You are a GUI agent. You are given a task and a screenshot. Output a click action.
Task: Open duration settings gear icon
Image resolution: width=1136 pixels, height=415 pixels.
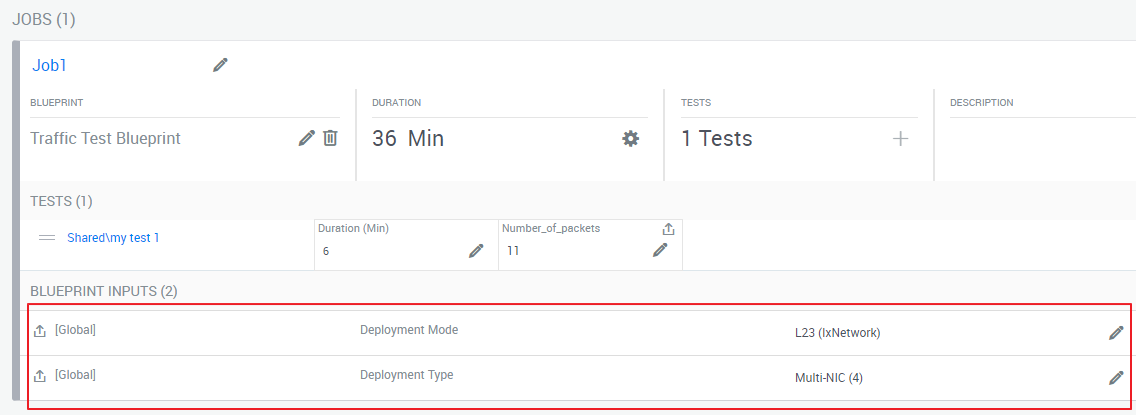(x=630, y=139)
